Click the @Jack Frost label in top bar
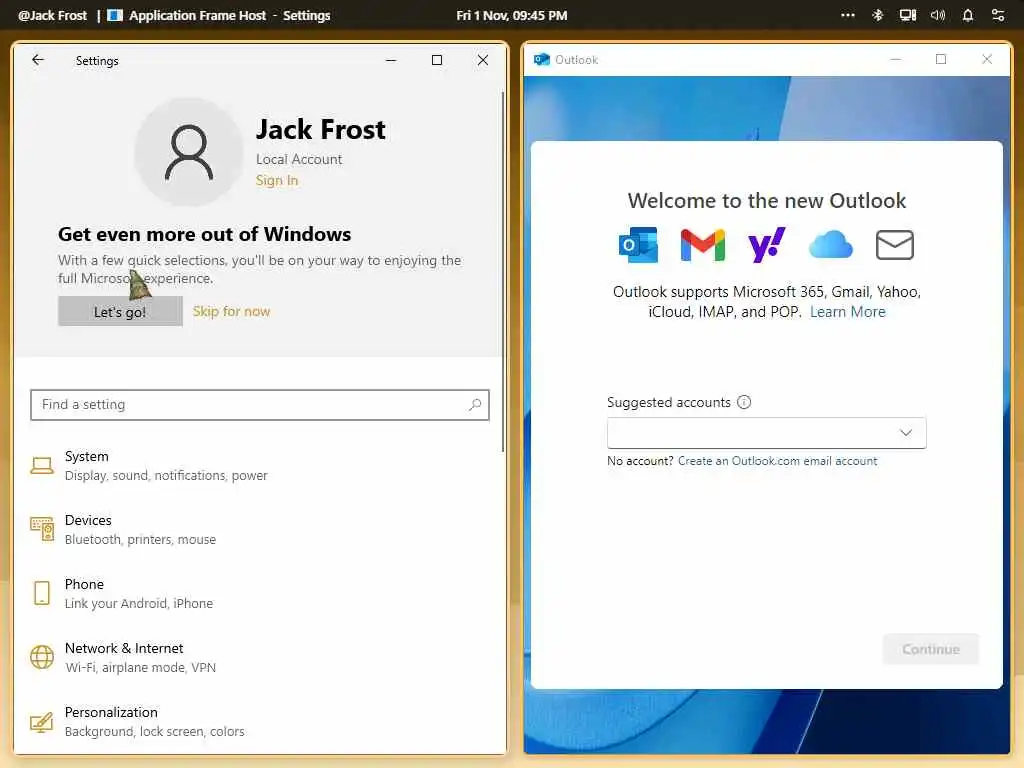This screenshot has width=1024, height=768. point(52,15)
